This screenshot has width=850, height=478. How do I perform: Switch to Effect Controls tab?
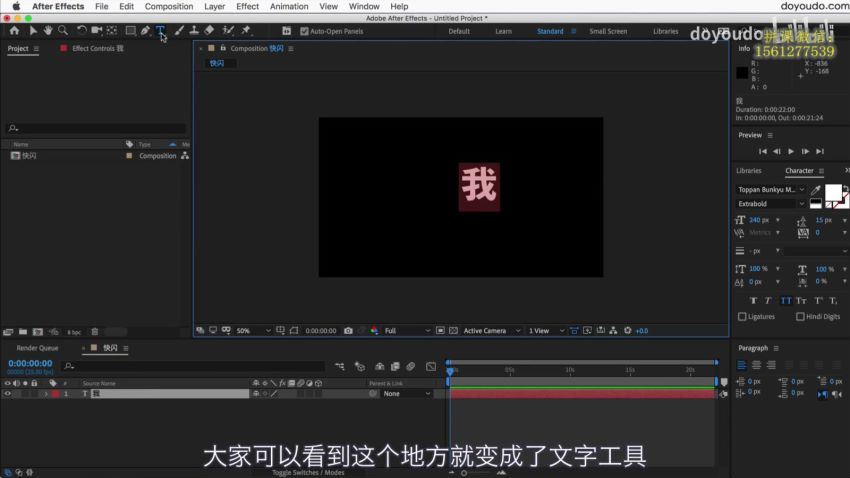(98, 48)
